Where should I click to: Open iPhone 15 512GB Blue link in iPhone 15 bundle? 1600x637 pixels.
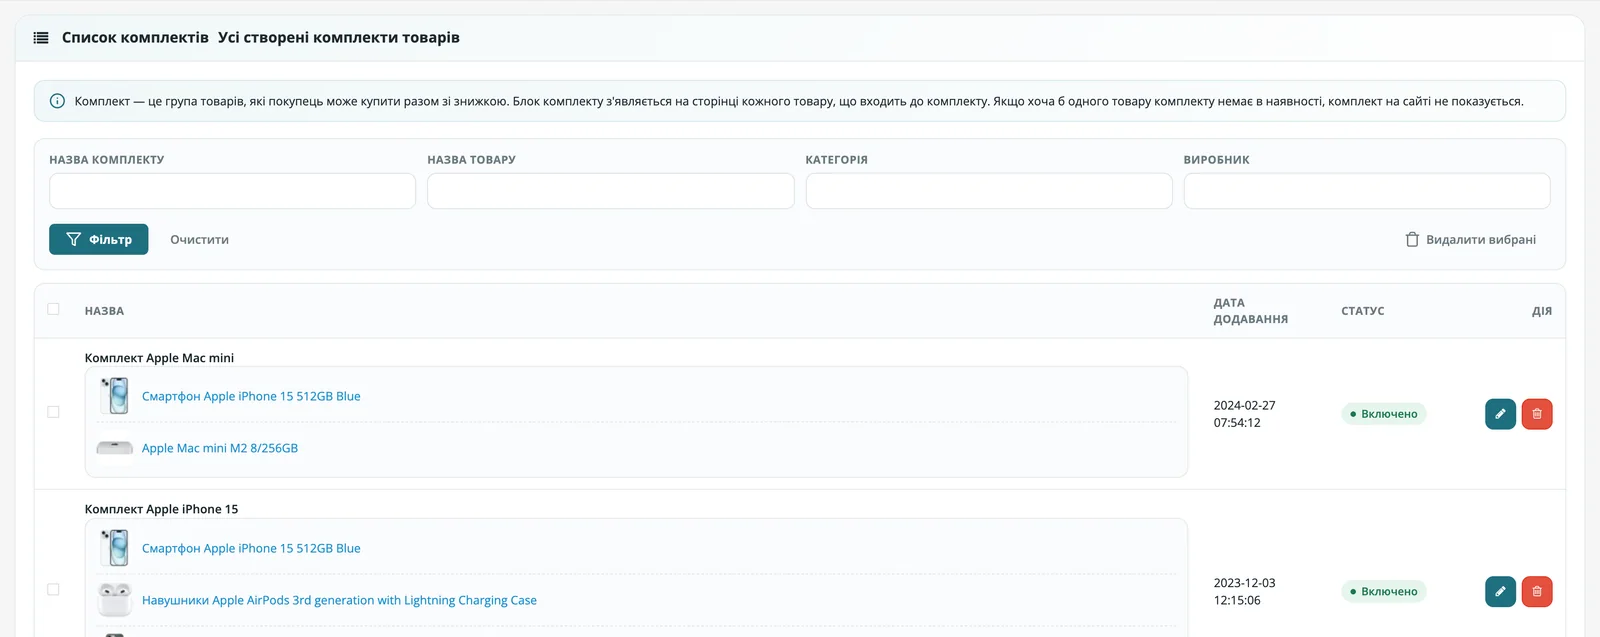point(251,549)
